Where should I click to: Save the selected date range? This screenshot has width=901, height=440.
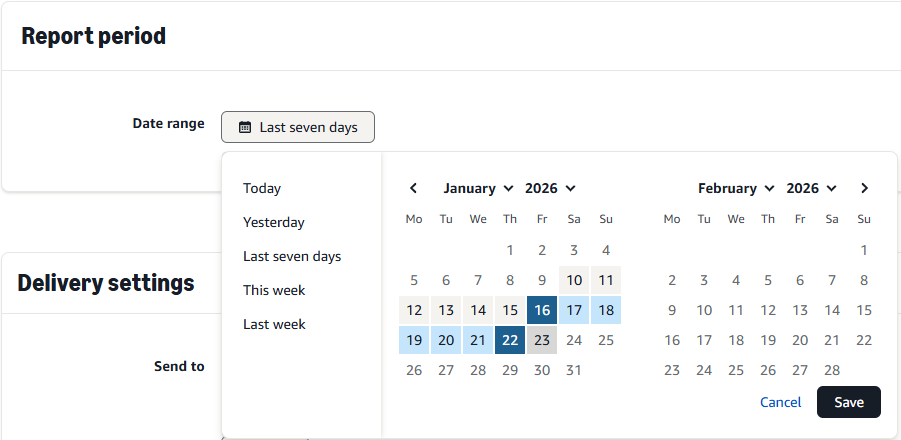[848, 402]
